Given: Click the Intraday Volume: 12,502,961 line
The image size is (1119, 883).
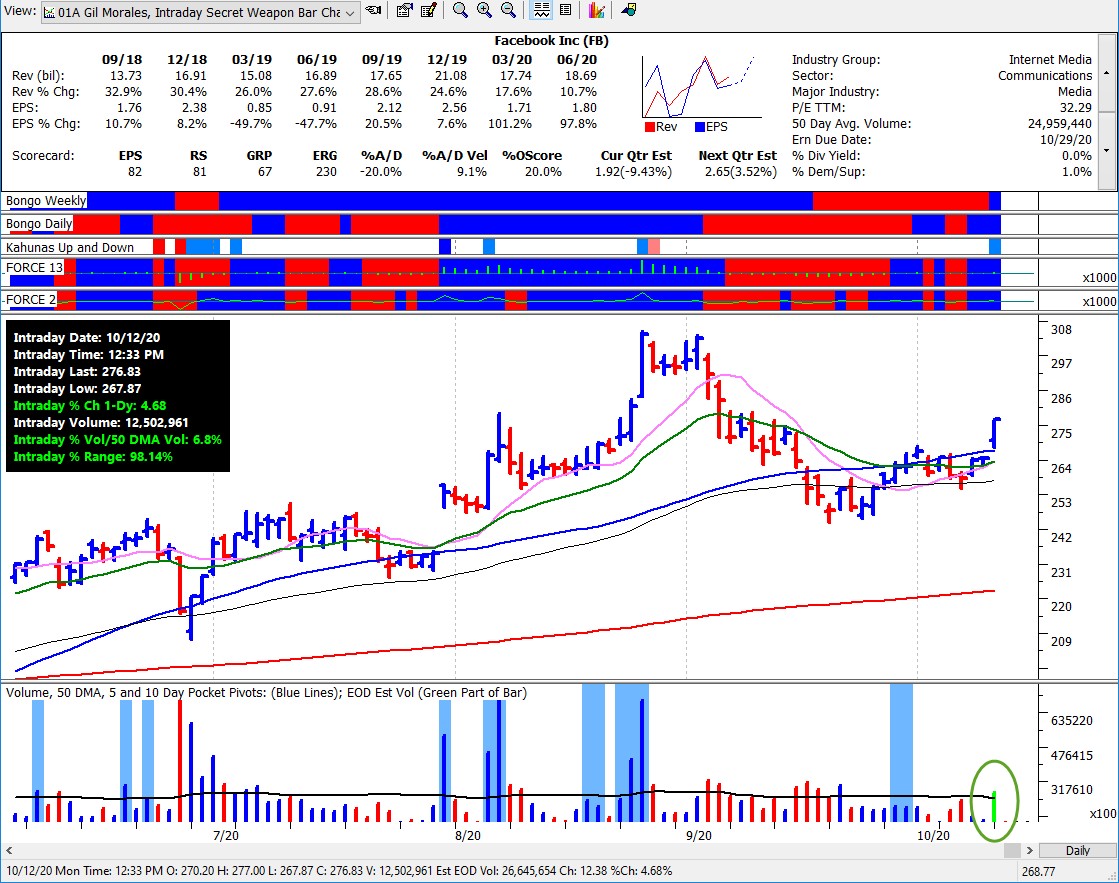Looking at the screenshot, I should (x=101, y=423).
